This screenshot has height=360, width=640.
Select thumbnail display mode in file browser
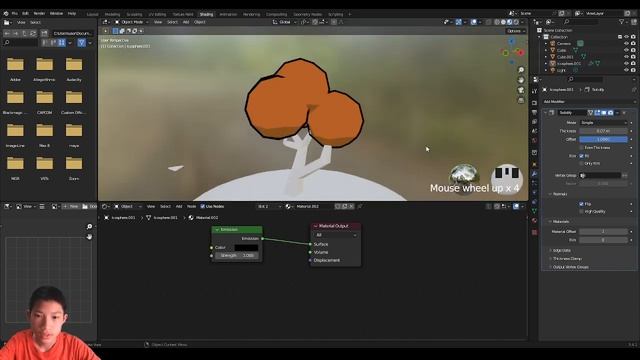click(62, 42)
